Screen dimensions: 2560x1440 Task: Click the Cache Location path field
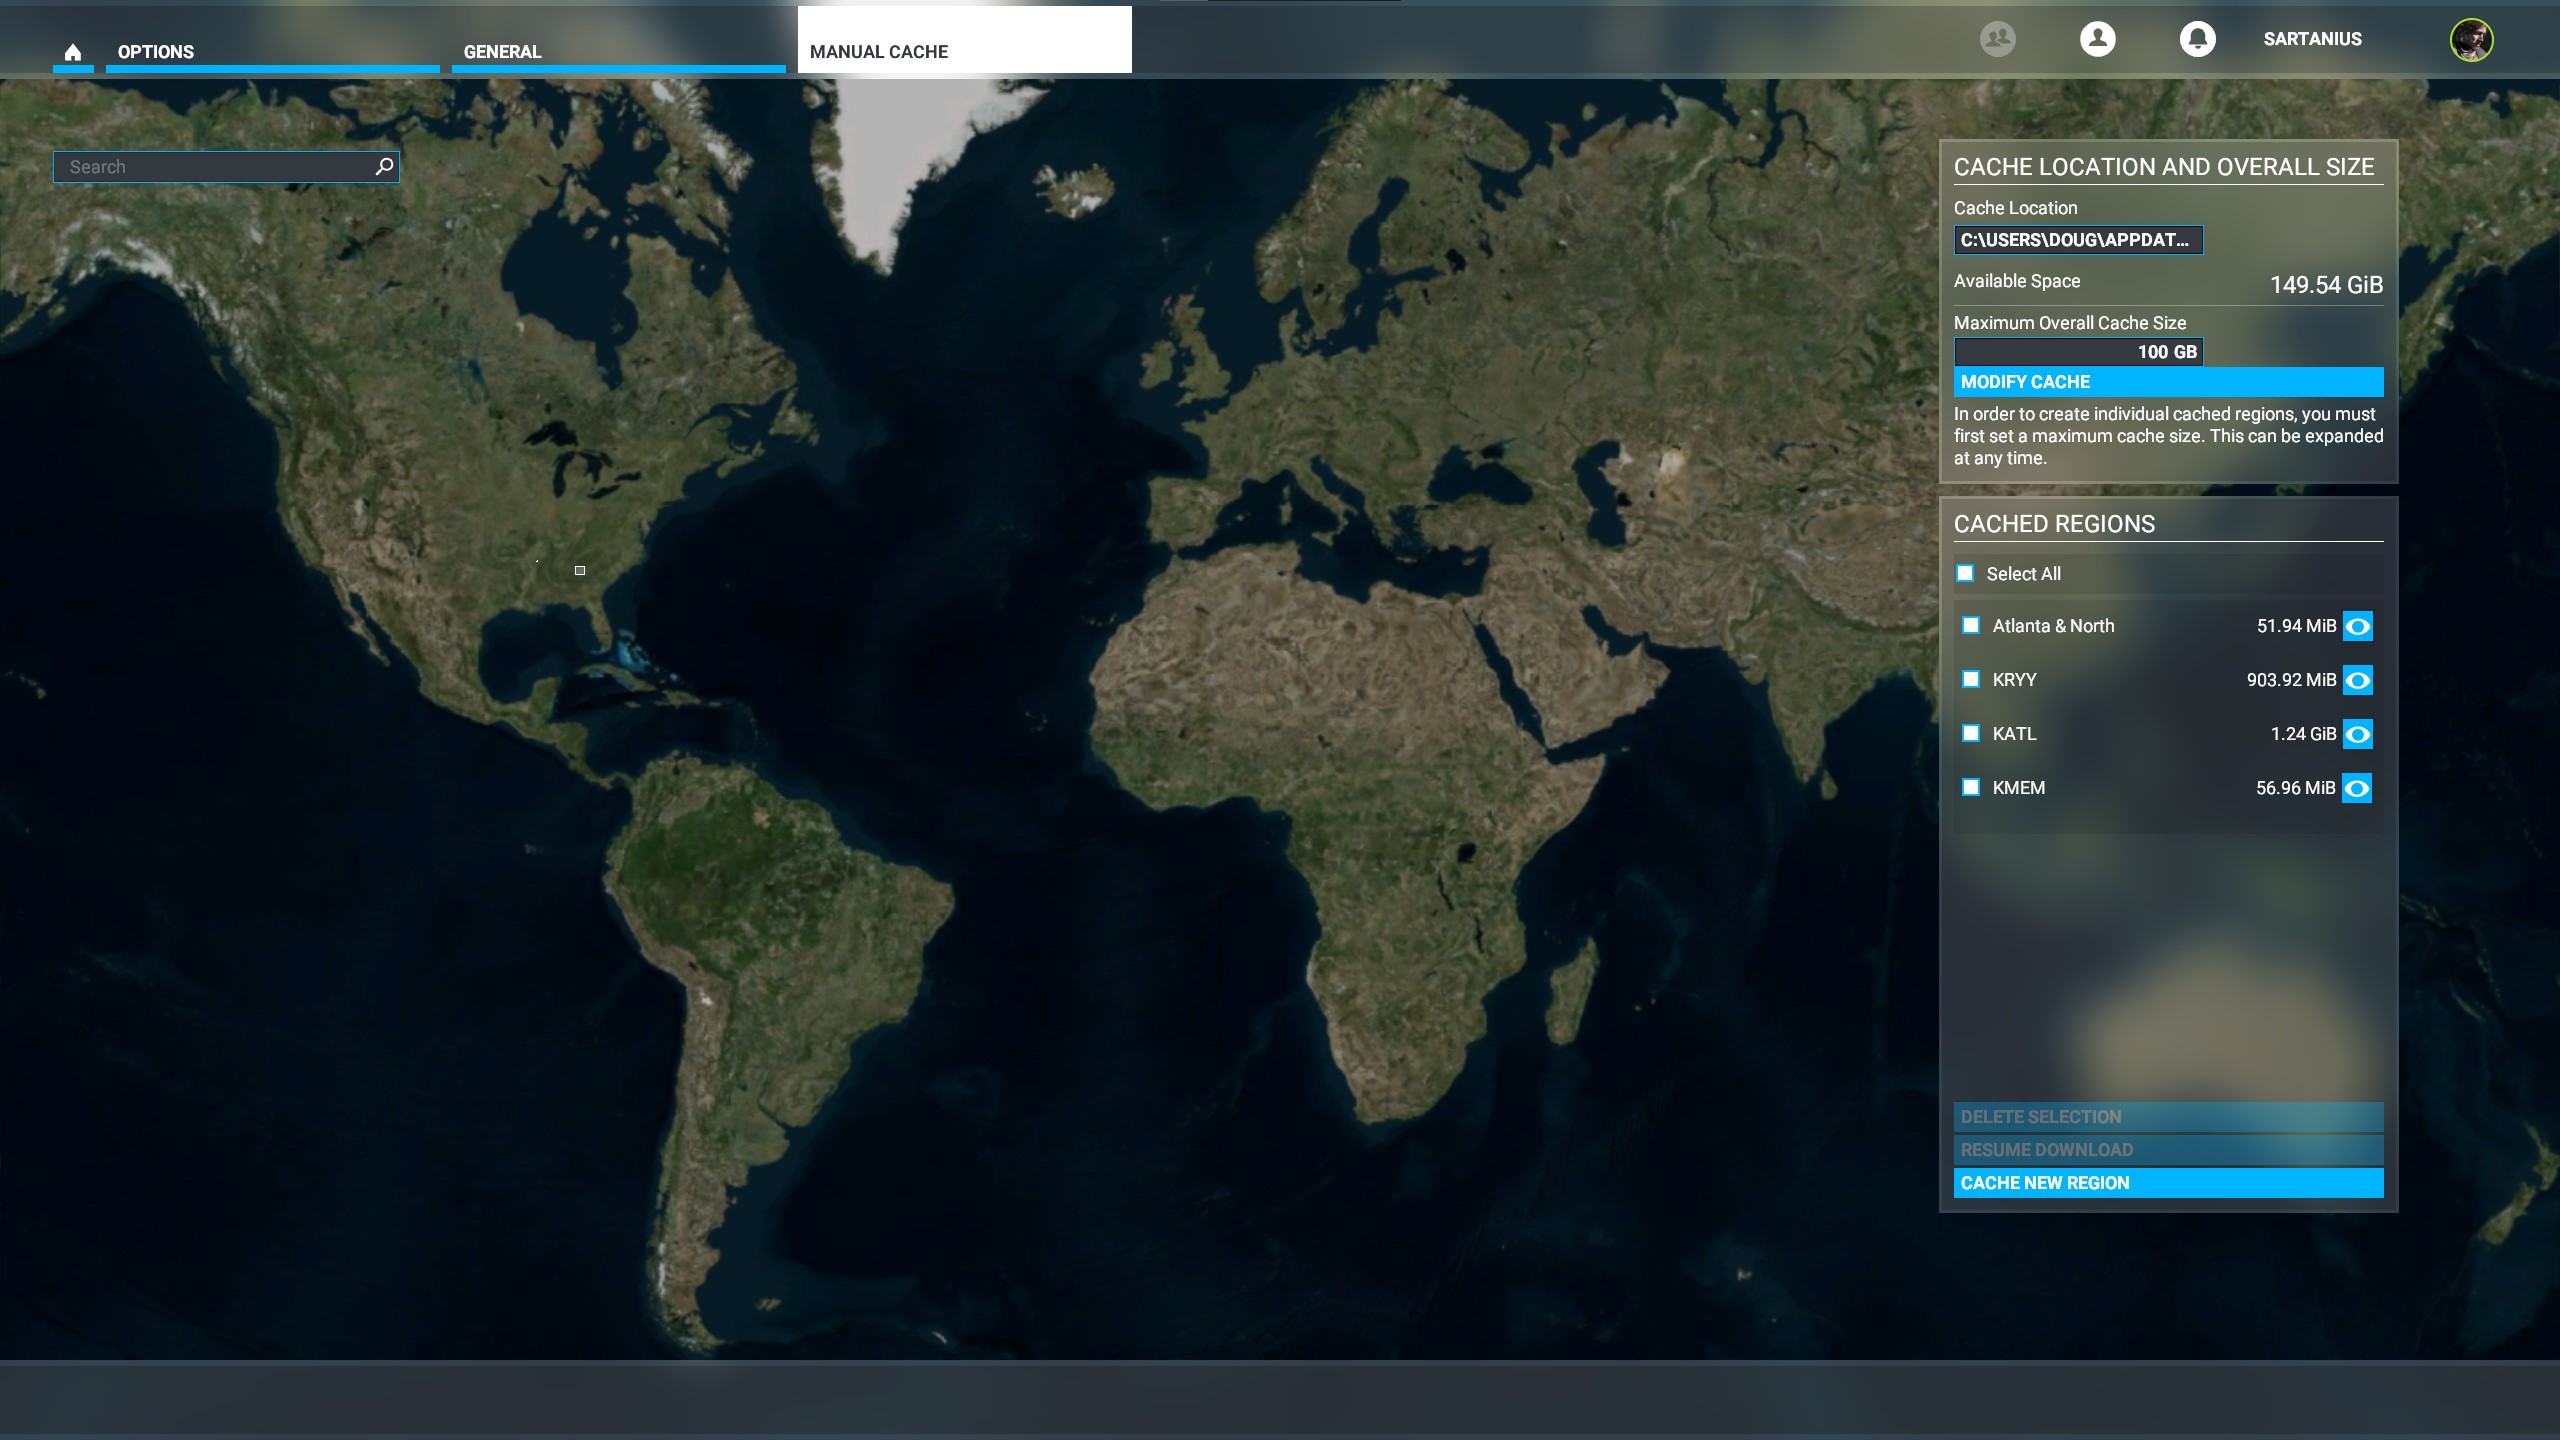pos(2078,240)
